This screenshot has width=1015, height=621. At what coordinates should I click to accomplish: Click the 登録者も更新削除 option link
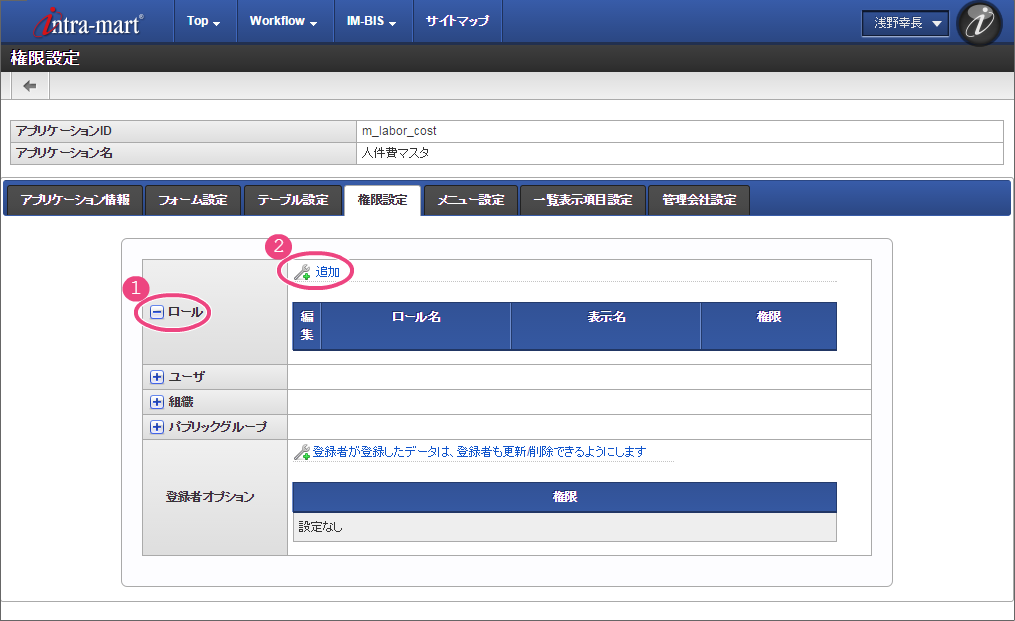(479, 452)
